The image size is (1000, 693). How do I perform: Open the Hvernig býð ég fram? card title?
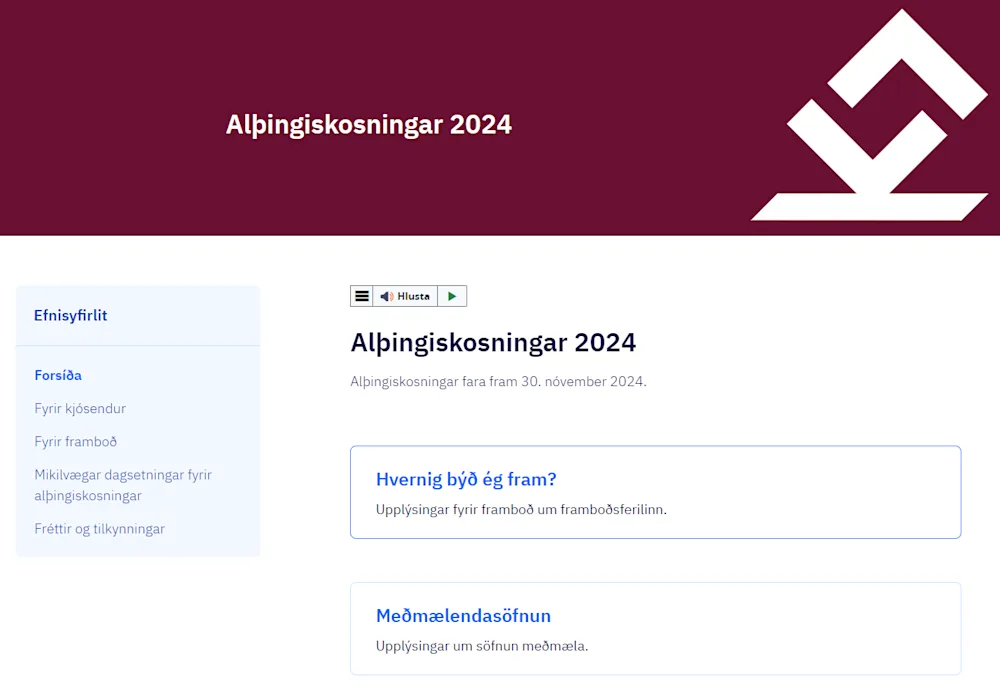point(466,479)
